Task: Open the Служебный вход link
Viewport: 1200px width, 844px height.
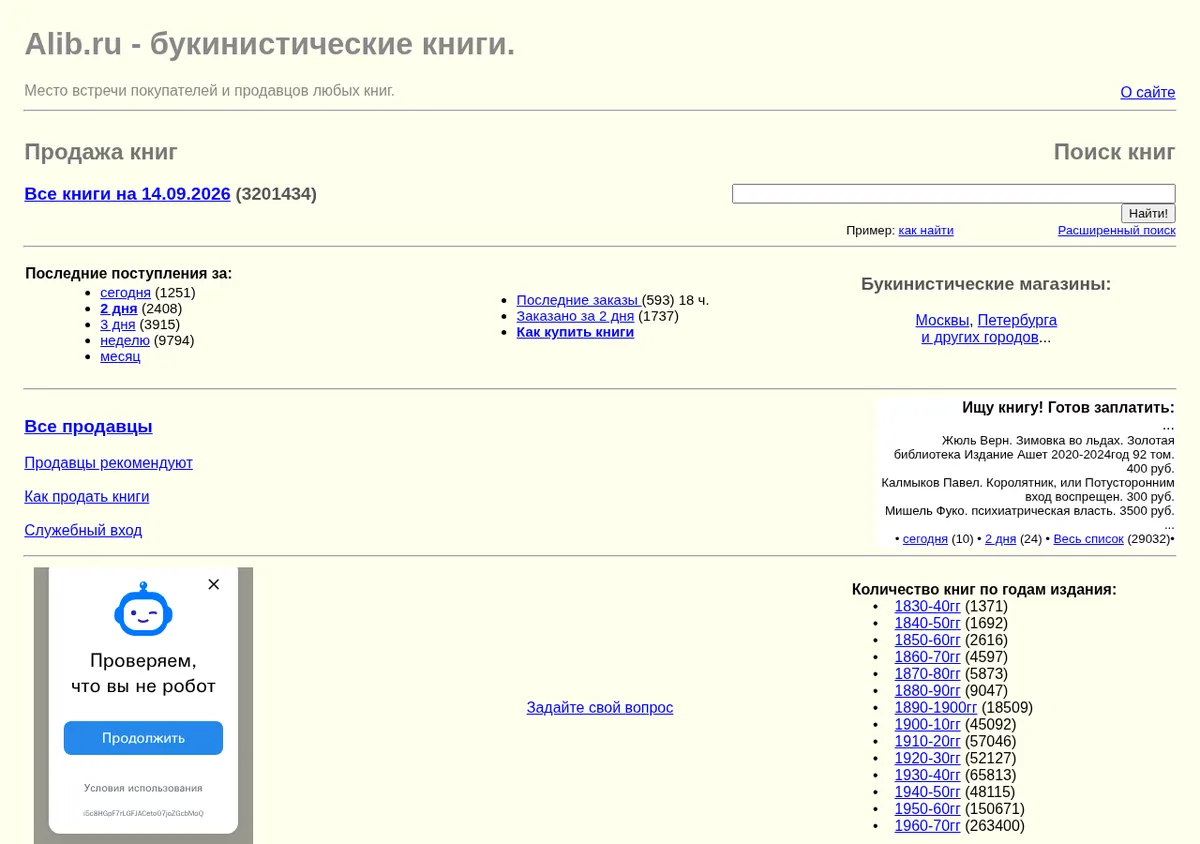Action: [83, 530]
